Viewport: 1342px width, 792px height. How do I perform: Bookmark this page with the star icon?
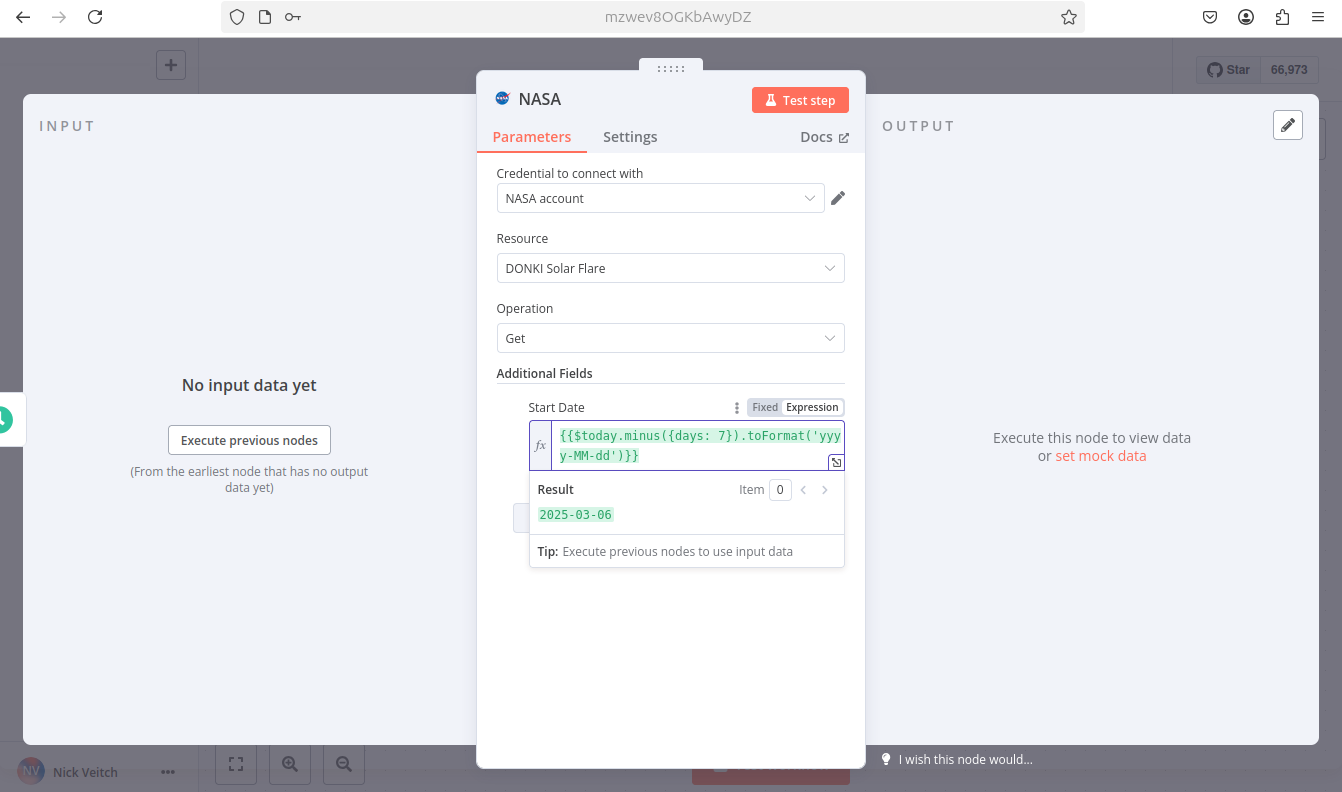point(1068,17)
